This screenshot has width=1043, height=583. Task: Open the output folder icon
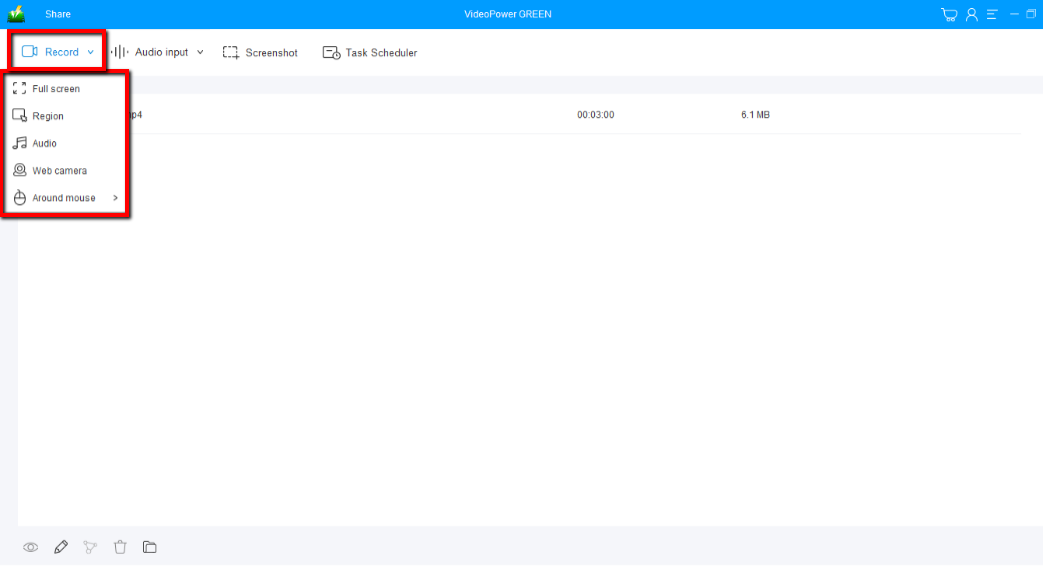[150, 547]
